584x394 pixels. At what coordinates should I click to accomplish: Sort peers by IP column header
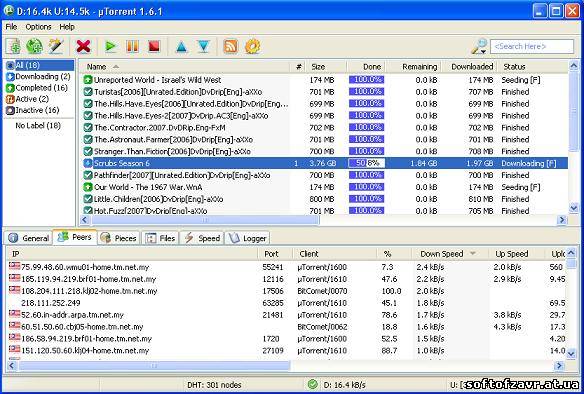(132, 254)
